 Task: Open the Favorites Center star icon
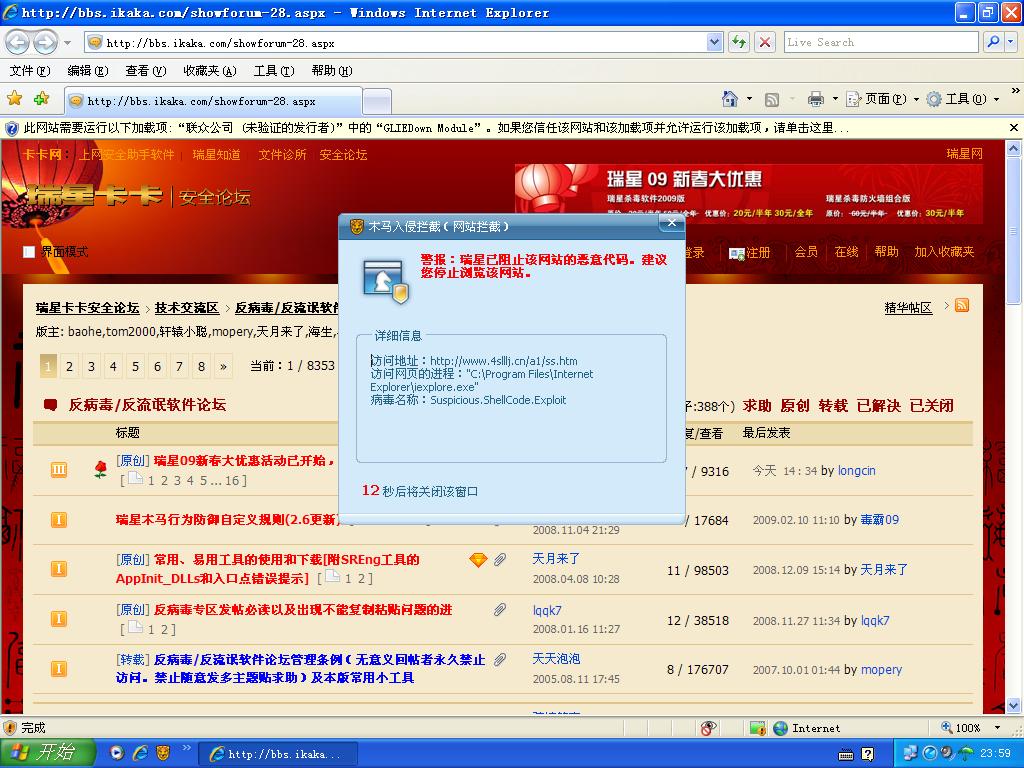pyautogui.click(x=14, y=99)
